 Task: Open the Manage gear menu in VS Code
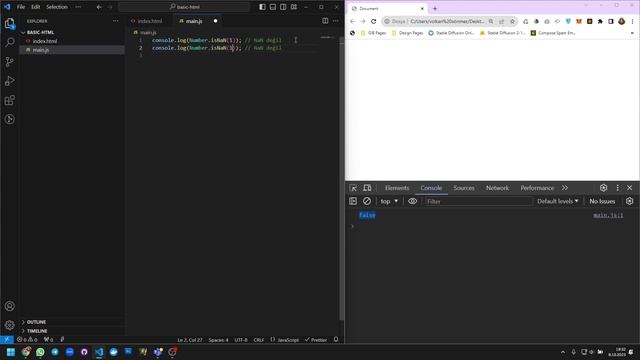[x=9, y=325]
